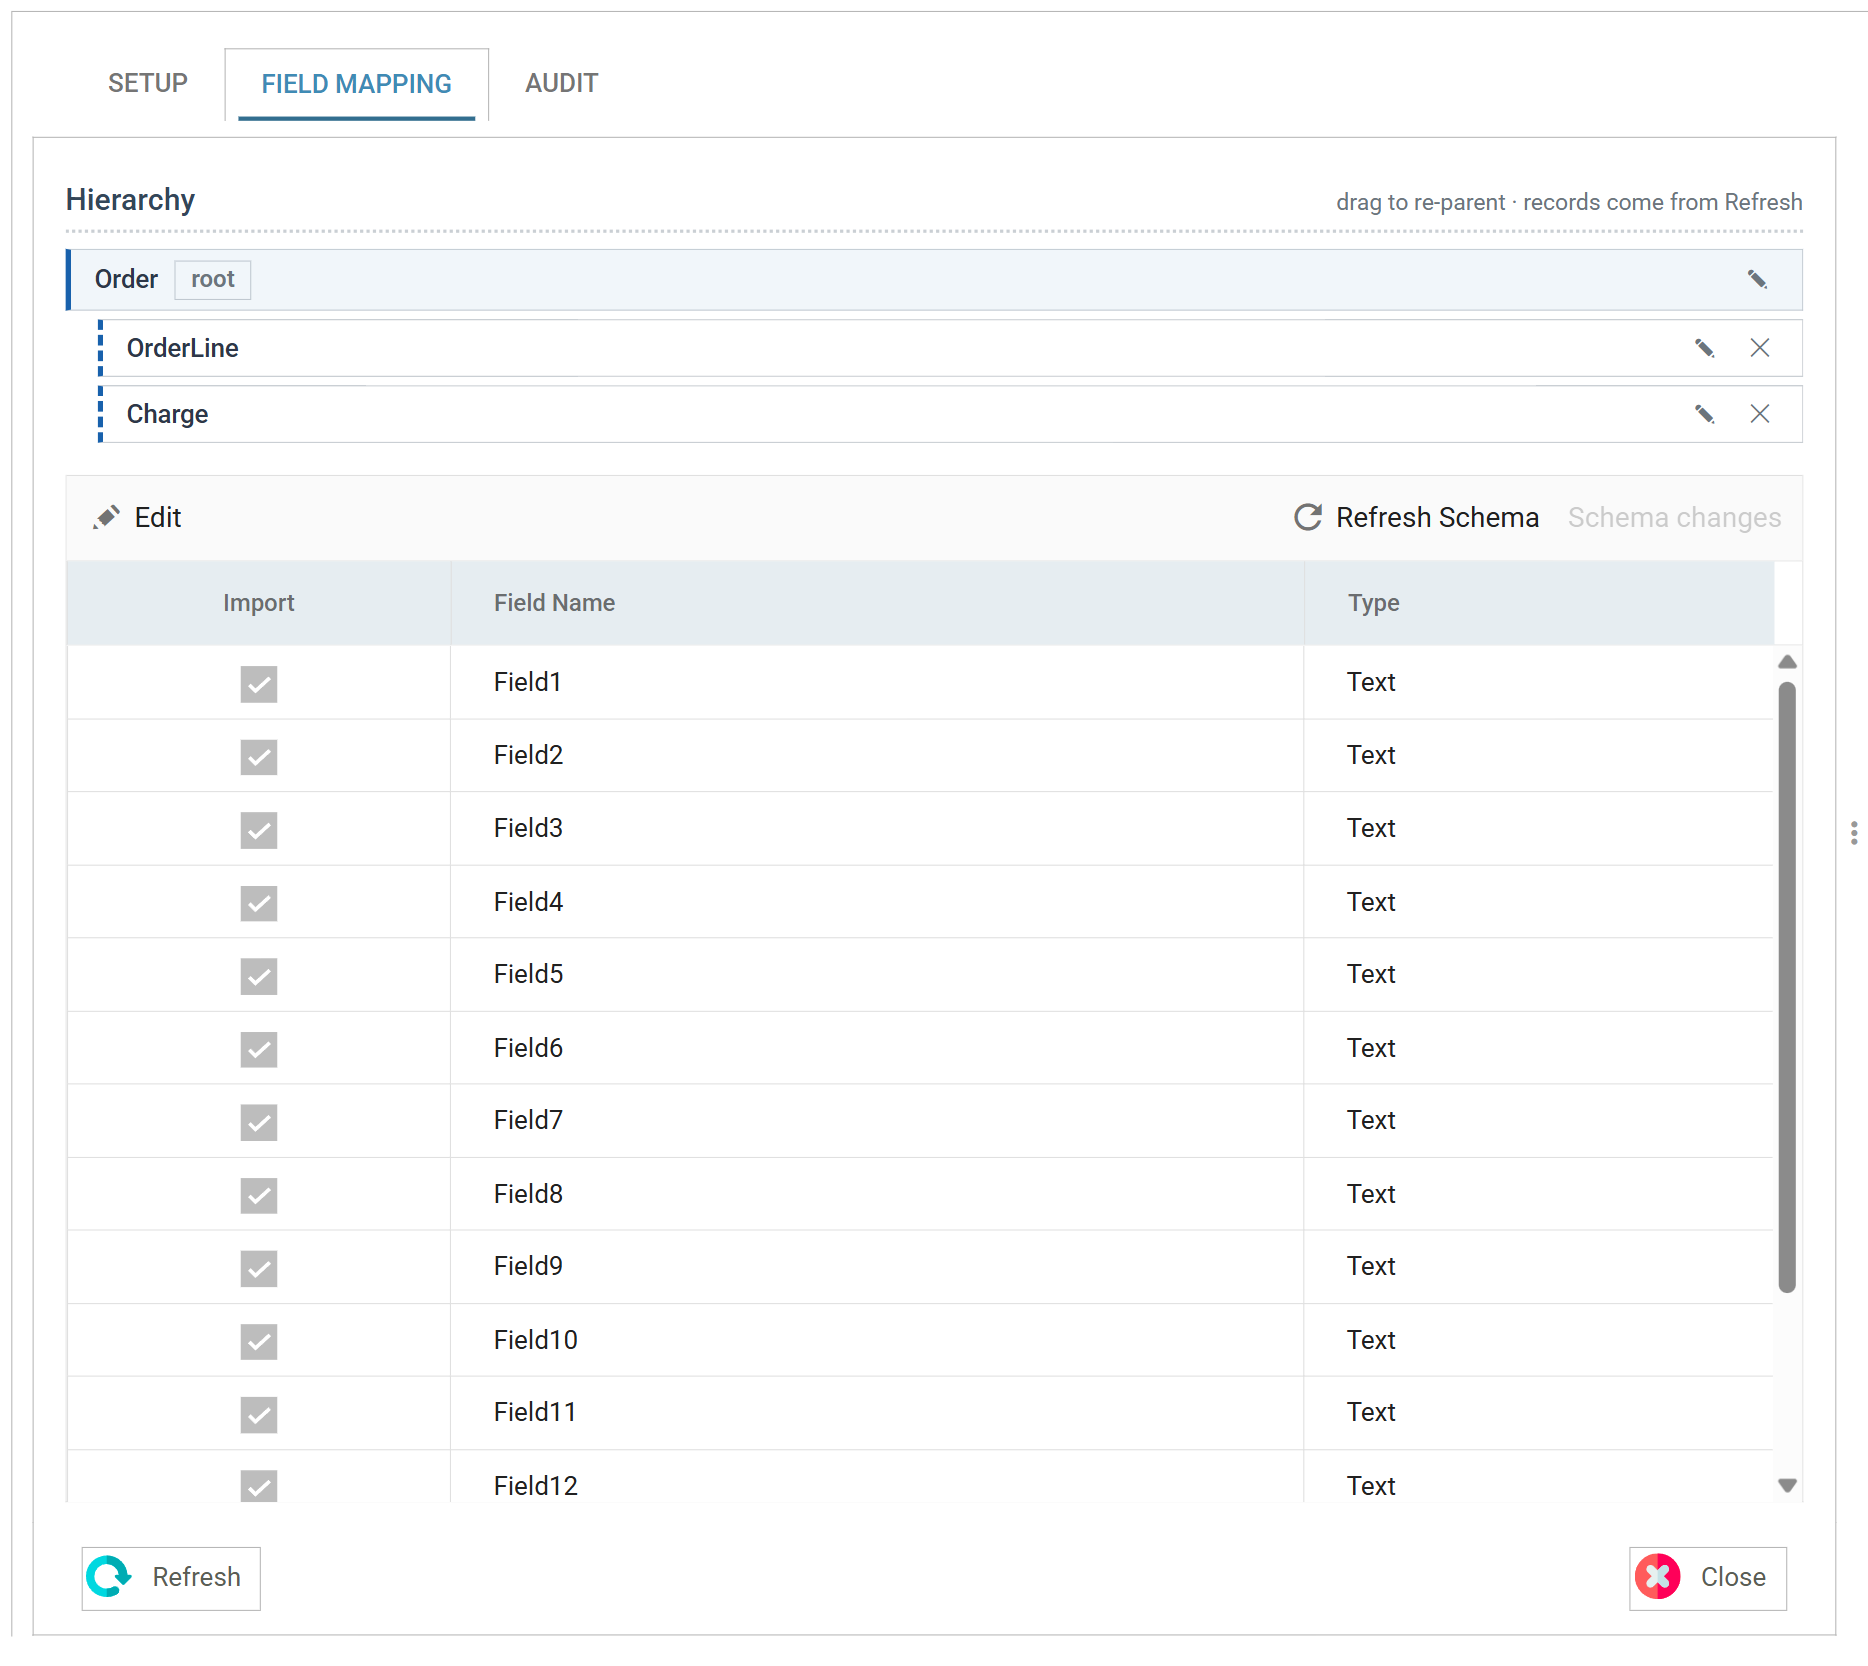
Task: Click the Refresh button
Action: [x=171, y=1578]
